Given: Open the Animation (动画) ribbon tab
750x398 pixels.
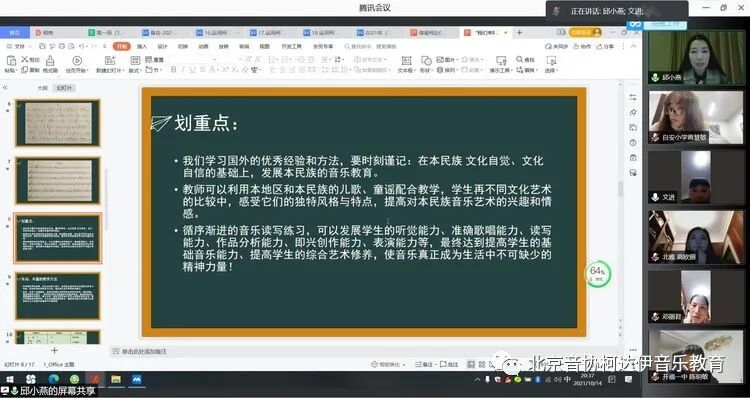Looking at the screenshot, I should [x=203, y=46].
